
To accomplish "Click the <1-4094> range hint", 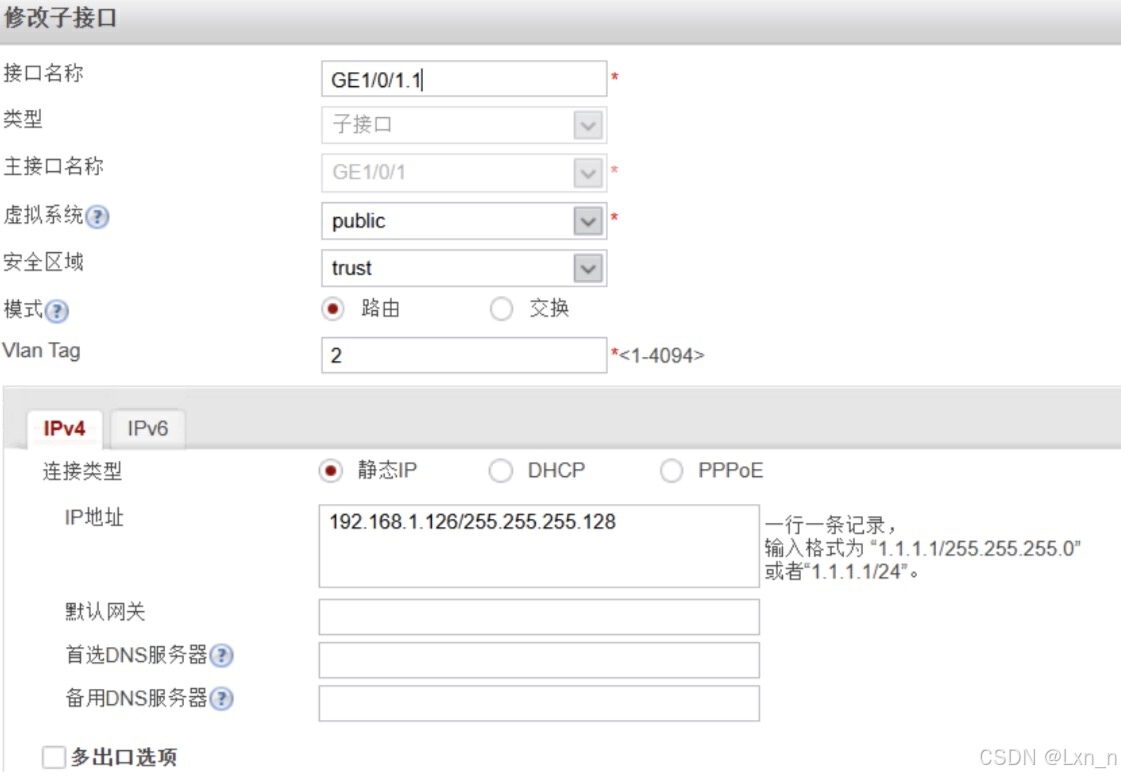I will tap(661, 355).
